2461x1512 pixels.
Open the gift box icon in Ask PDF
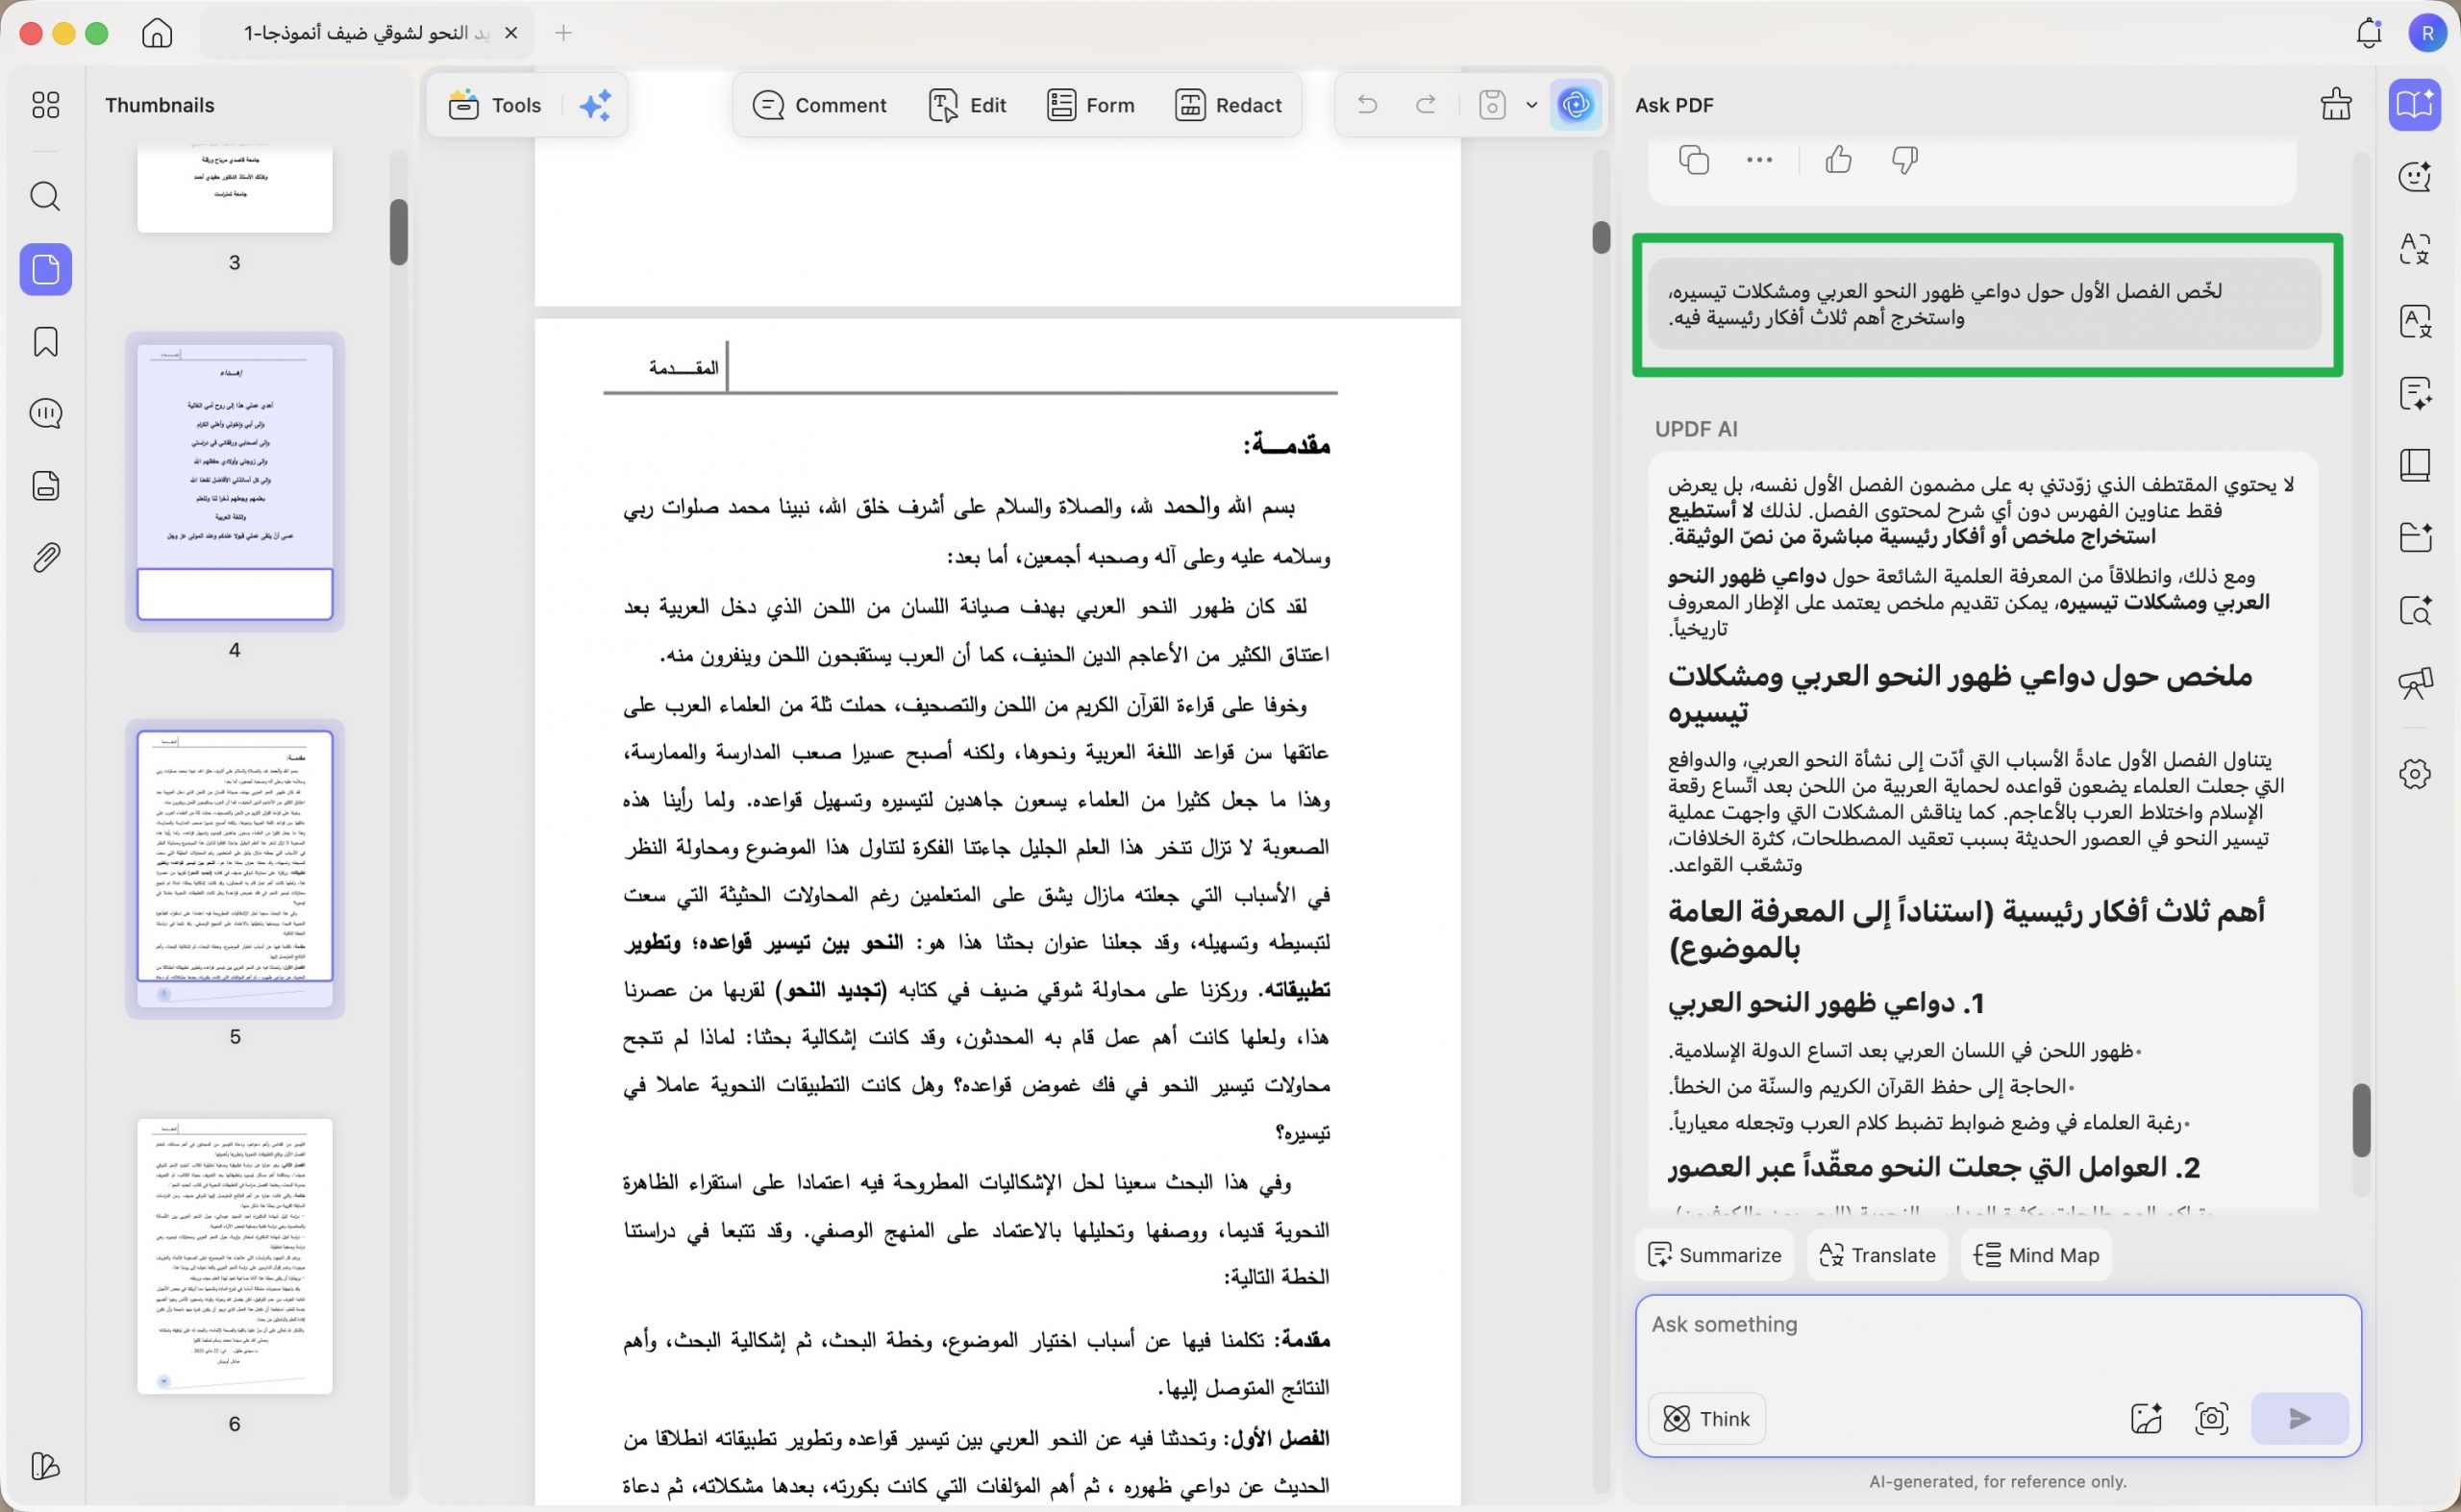[x=2336, y=104]
